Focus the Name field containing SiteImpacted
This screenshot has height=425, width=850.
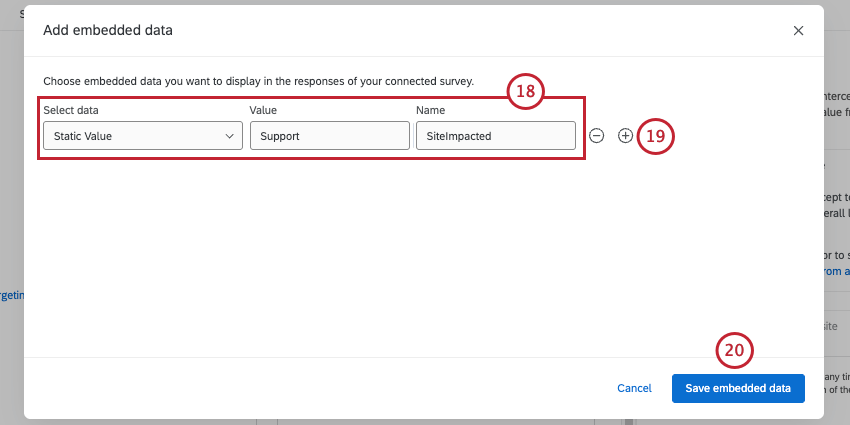[495, 136]
